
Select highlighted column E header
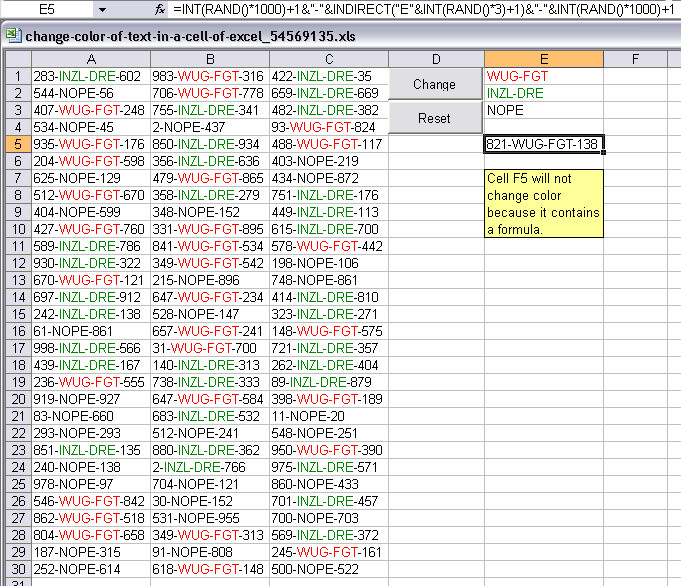(544, 59)
